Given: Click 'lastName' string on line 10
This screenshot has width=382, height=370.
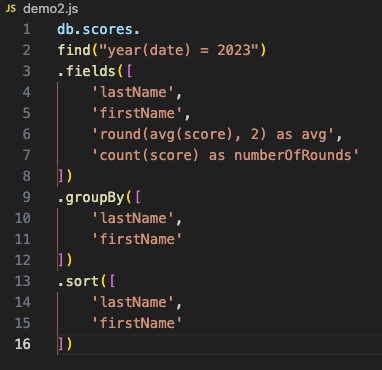Looking at the screenshot, I should [133, 218].
